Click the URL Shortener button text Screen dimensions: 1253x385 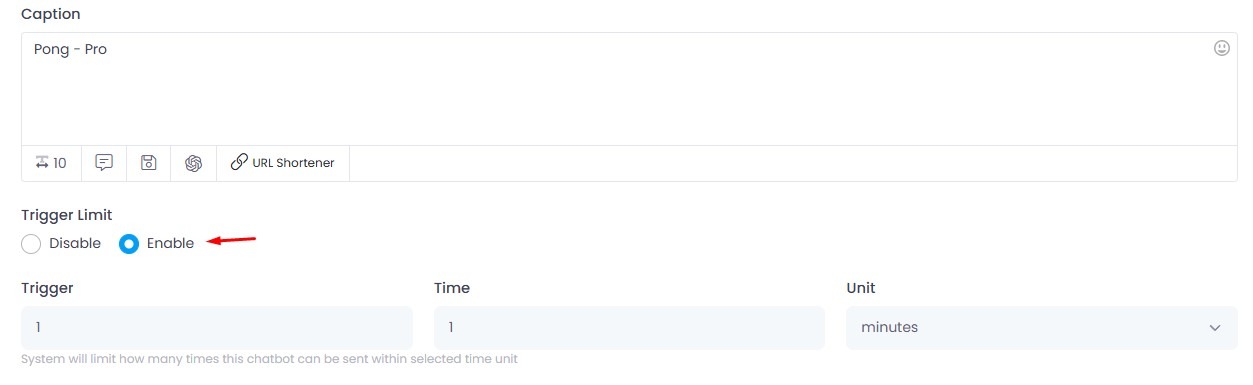tap(293, 163)
